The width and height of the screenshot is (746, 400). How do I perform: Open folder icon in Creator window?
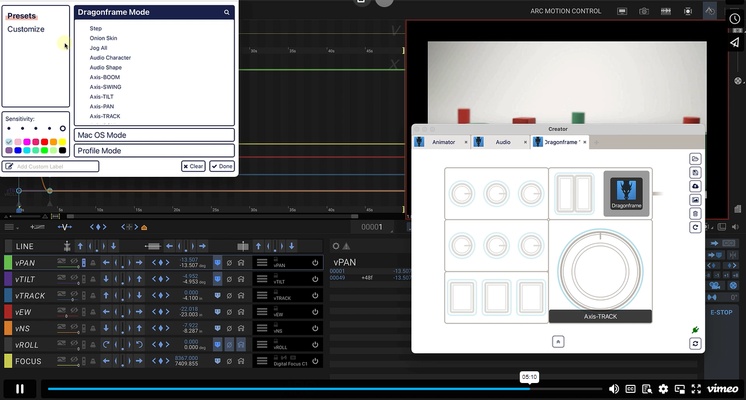[x=695, y=159]
